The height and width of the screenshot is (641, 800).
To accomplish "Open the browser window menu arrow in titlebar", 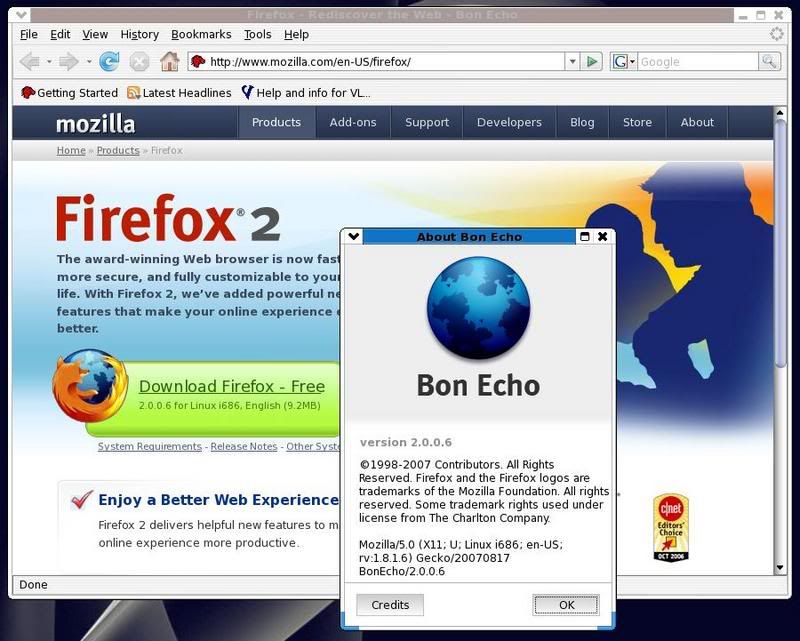I will pos(20,15).
